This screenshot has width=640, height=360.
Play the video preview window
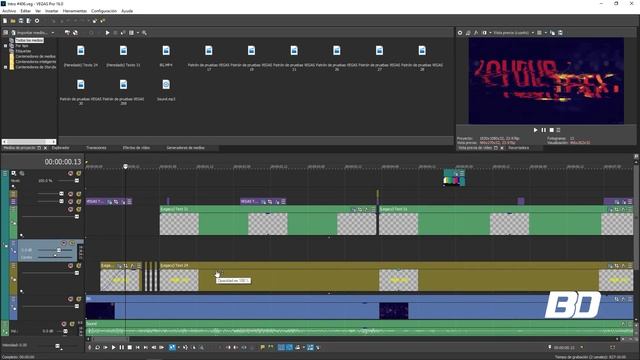pyautogui.click(x=536, y=130)
